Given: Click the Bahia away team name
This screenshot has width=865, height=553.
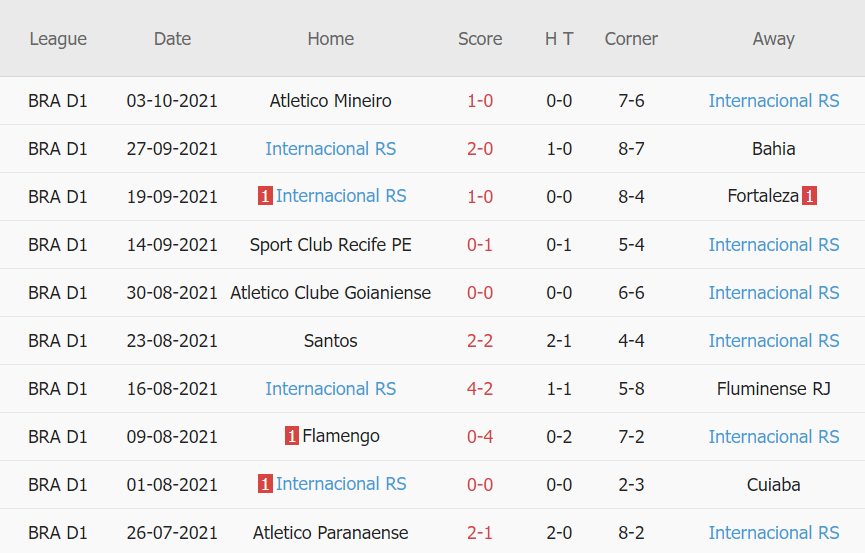Looking at the screenshot, I should point(773,149).
